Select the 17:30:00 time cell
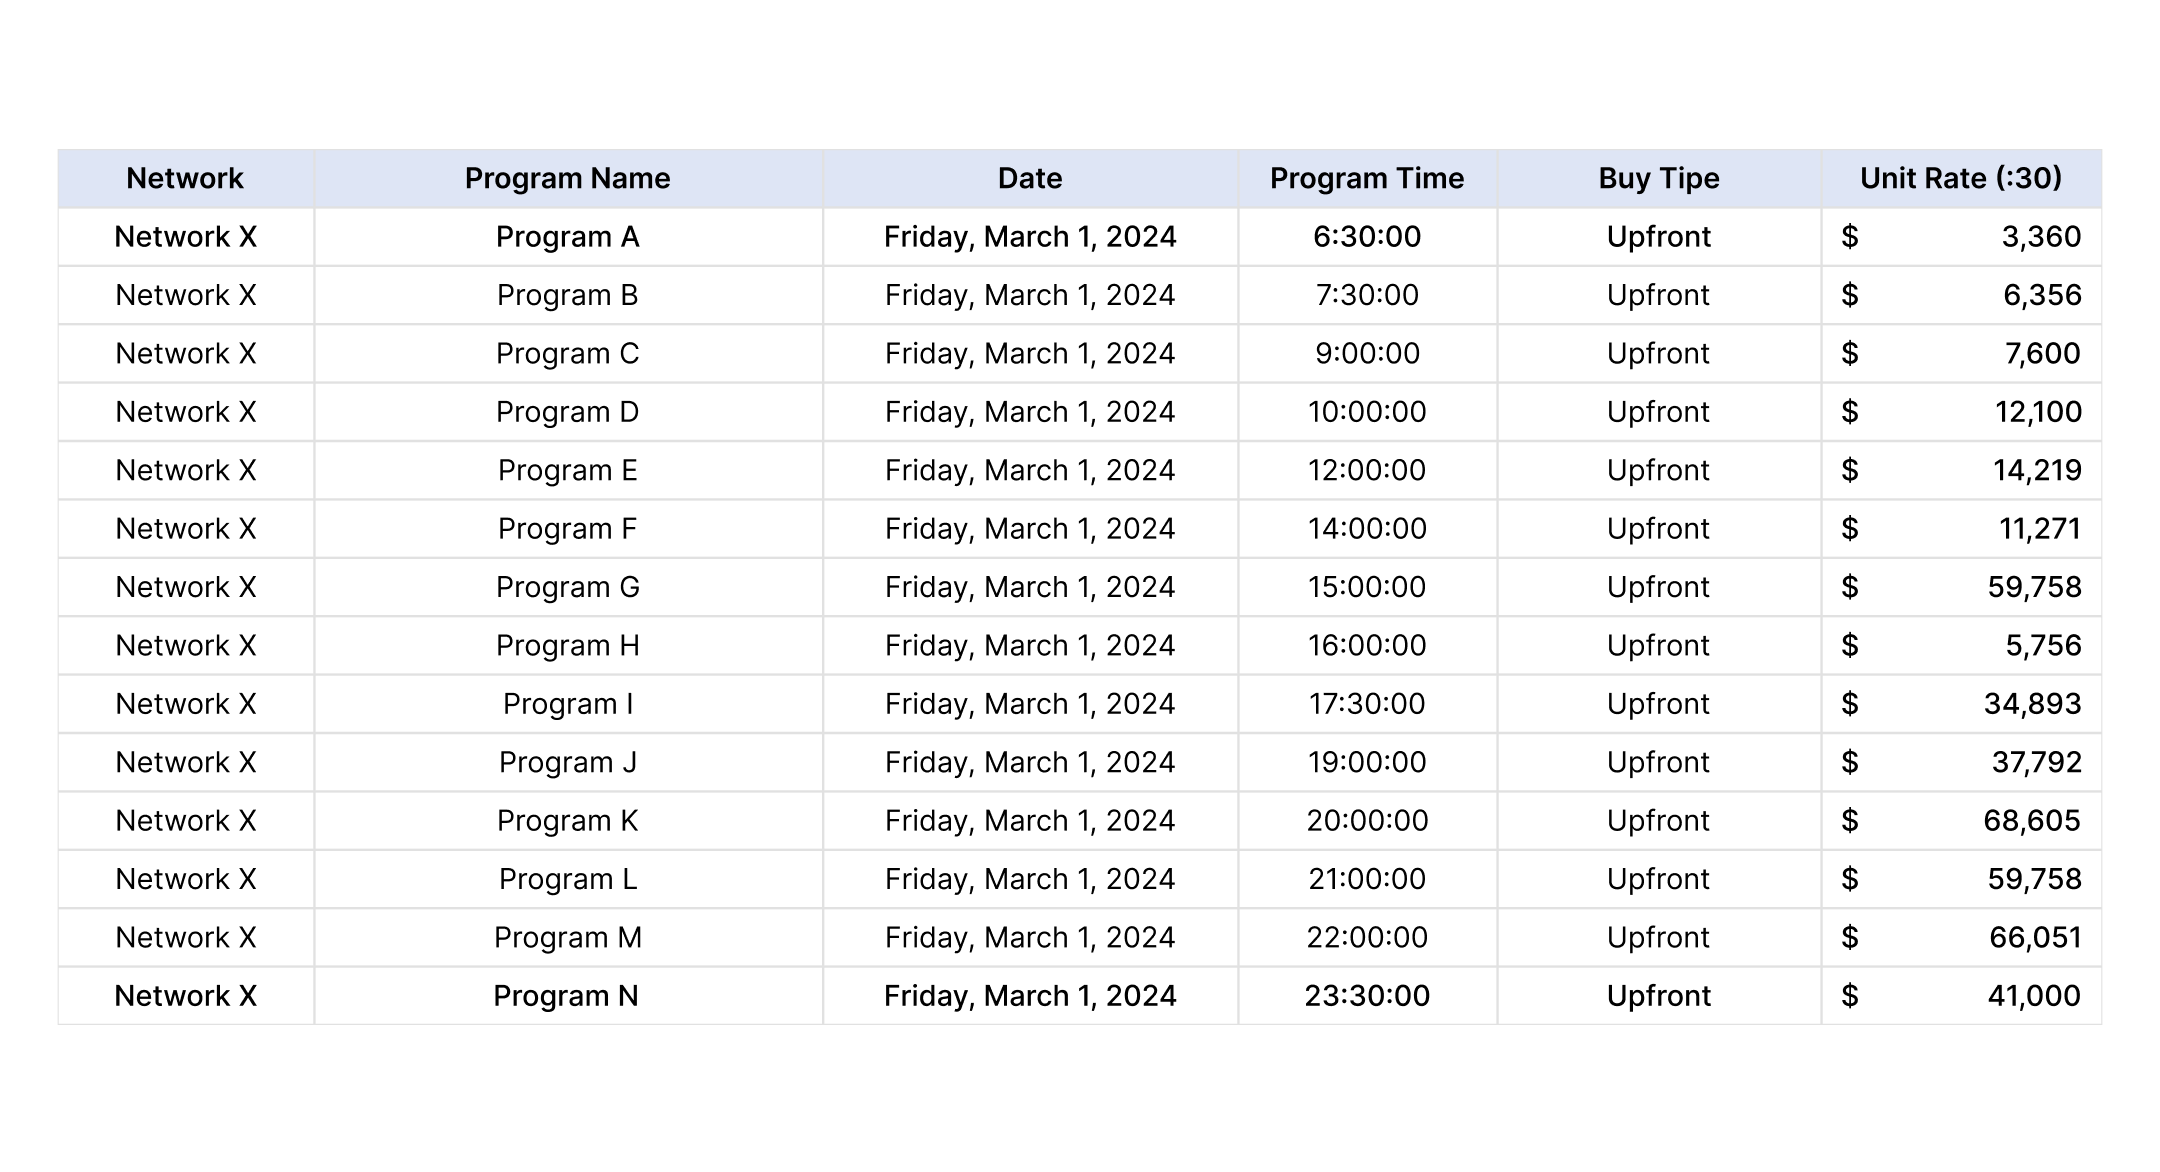 [x=1367, y=704]
